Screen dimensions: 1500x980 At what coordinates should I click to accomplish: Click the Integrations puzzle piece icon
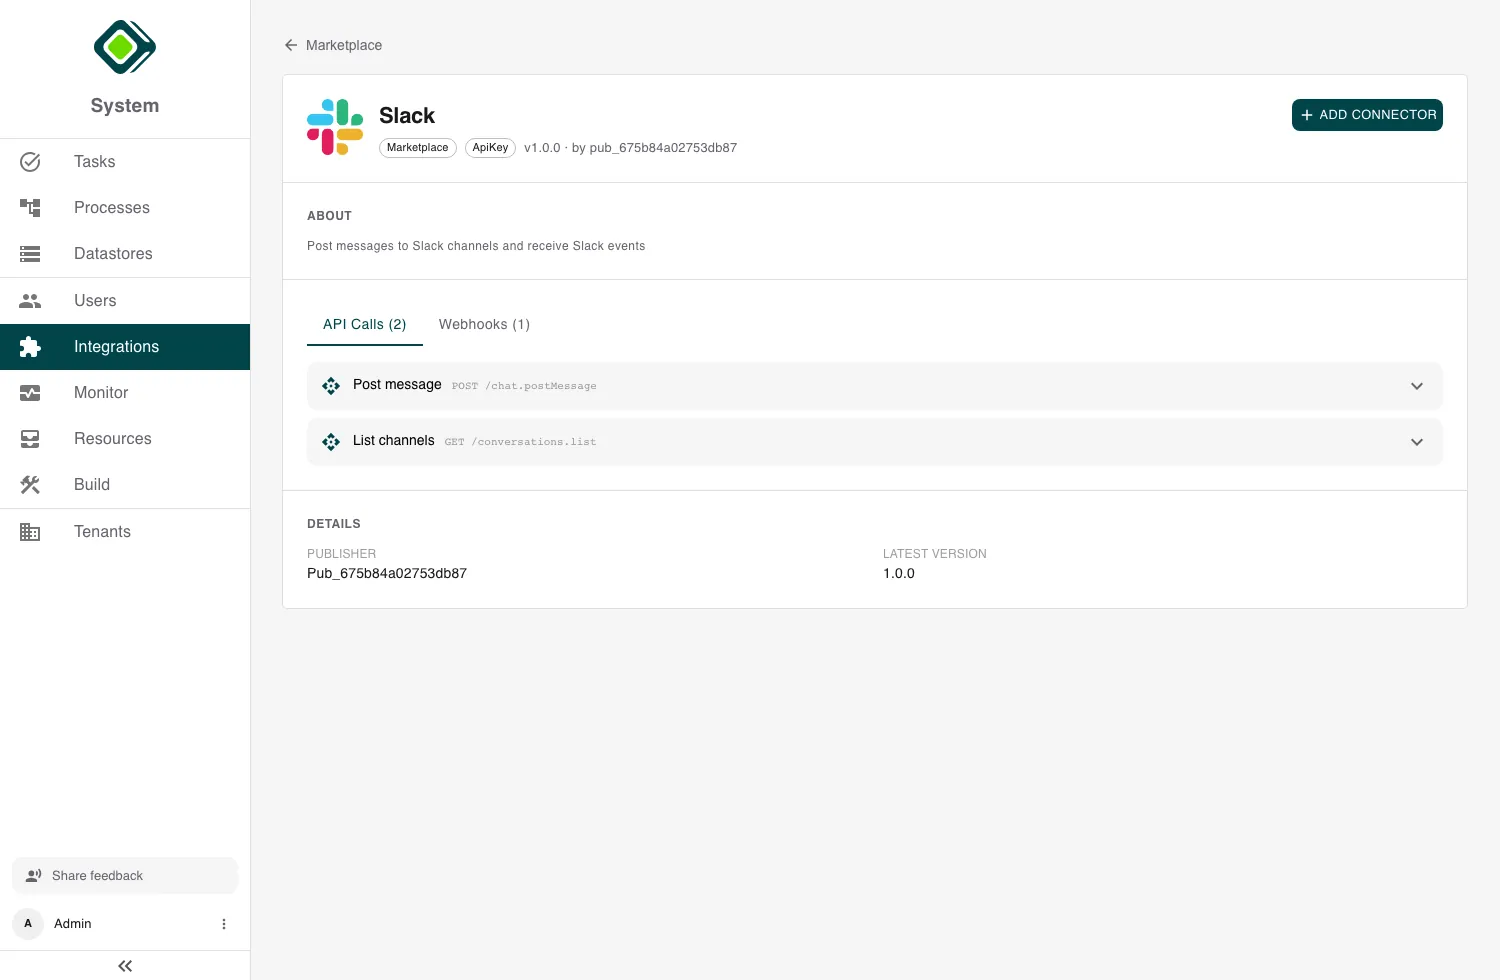pos(30,347)
